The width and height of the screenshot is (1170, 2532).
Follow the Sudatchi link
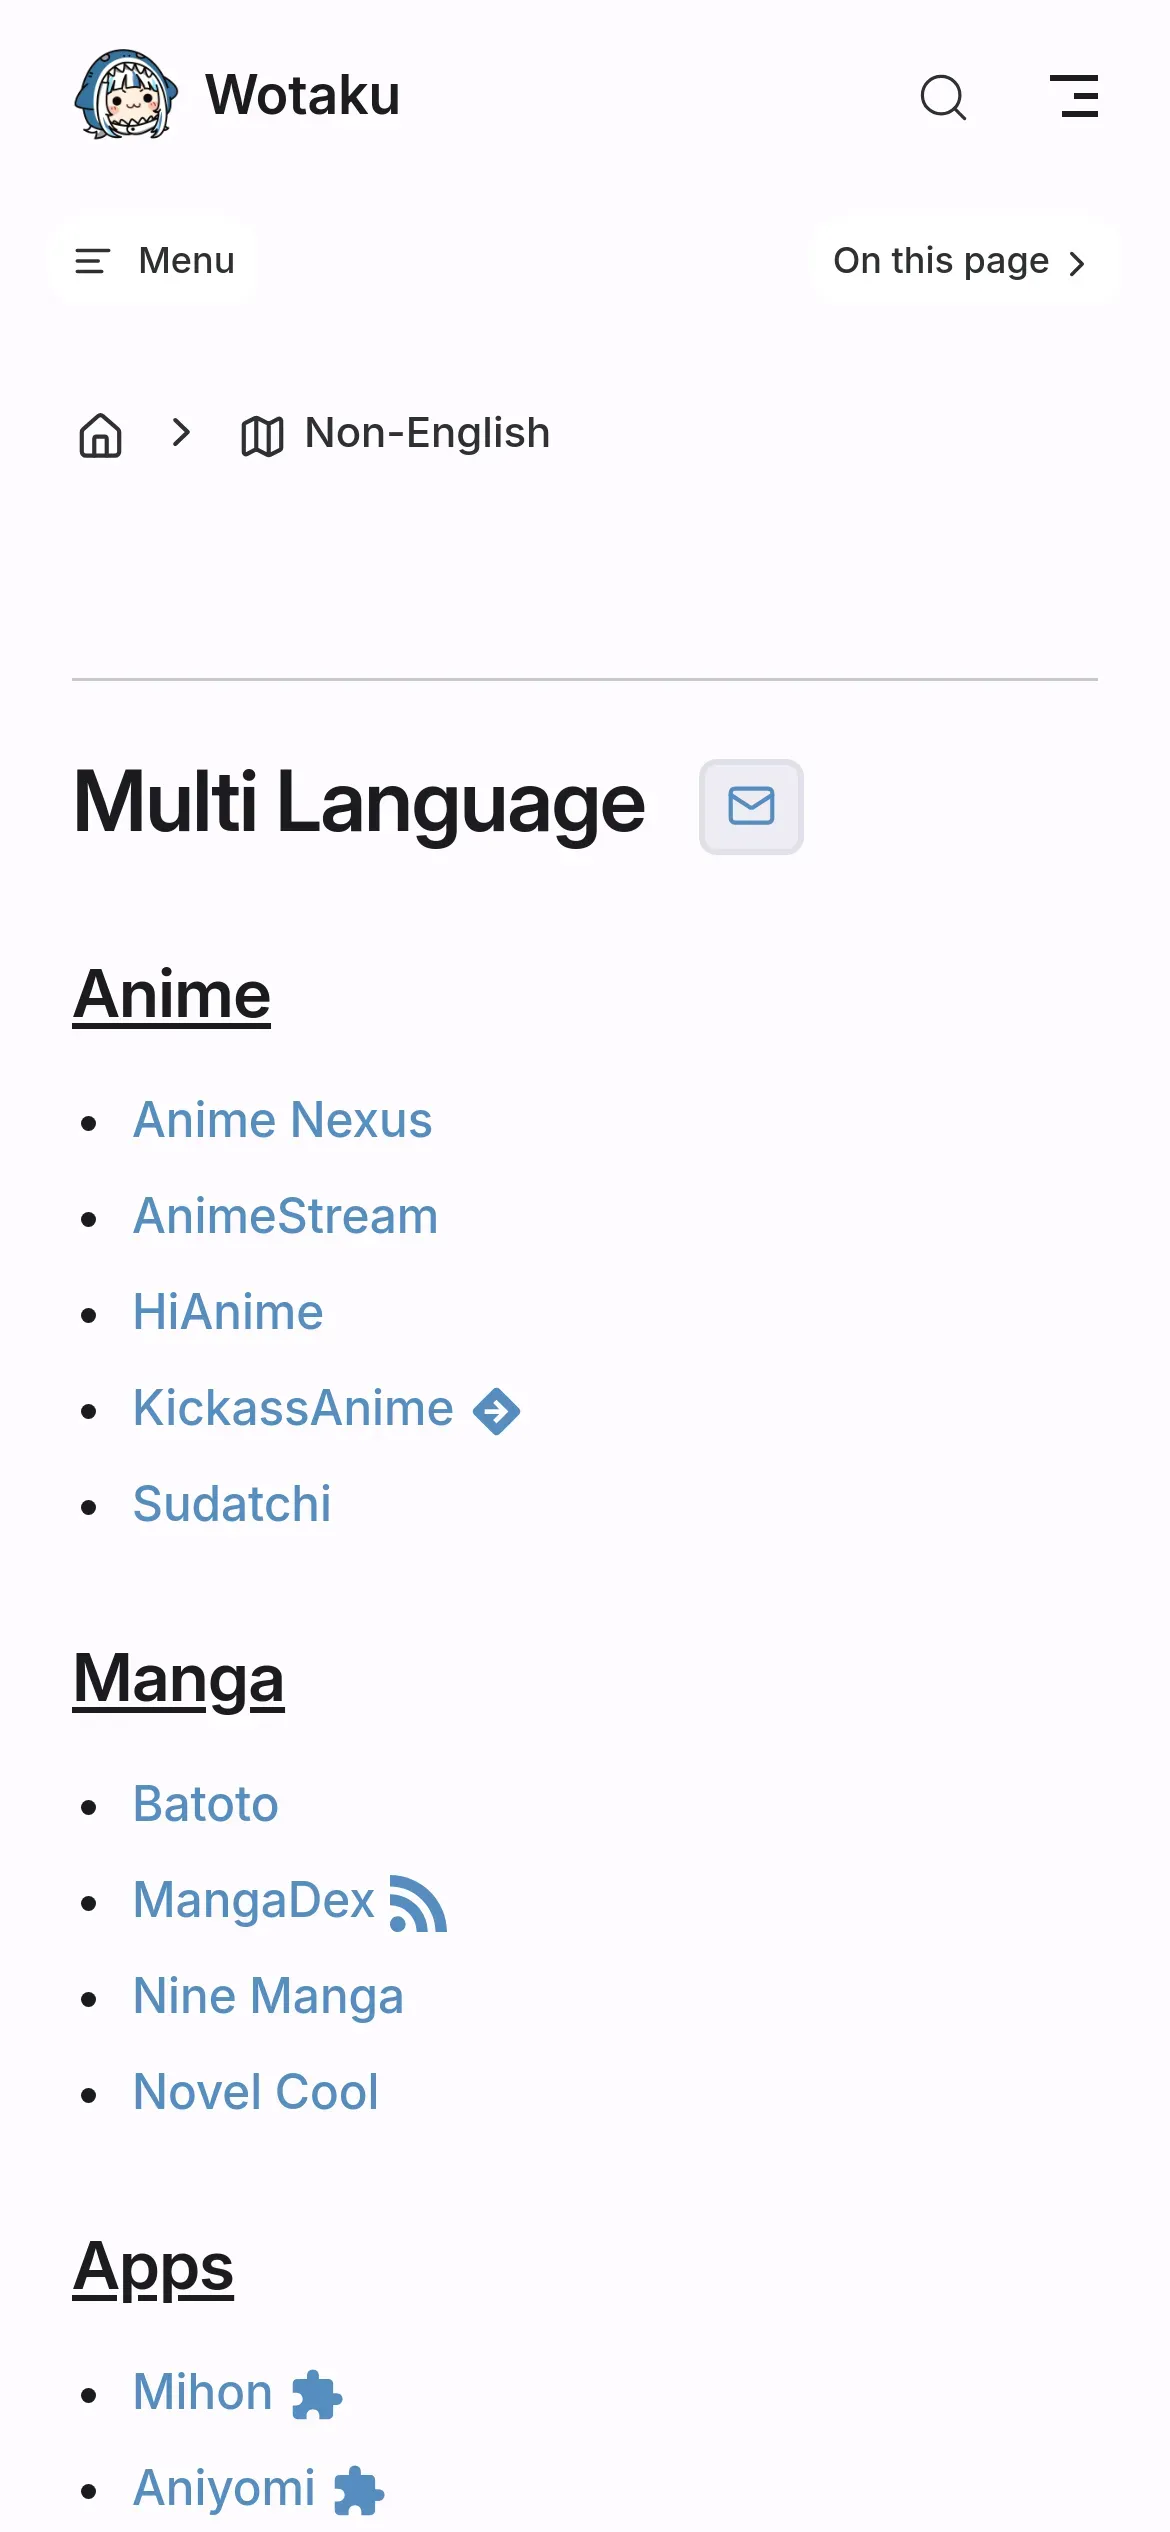(232, 1504)
